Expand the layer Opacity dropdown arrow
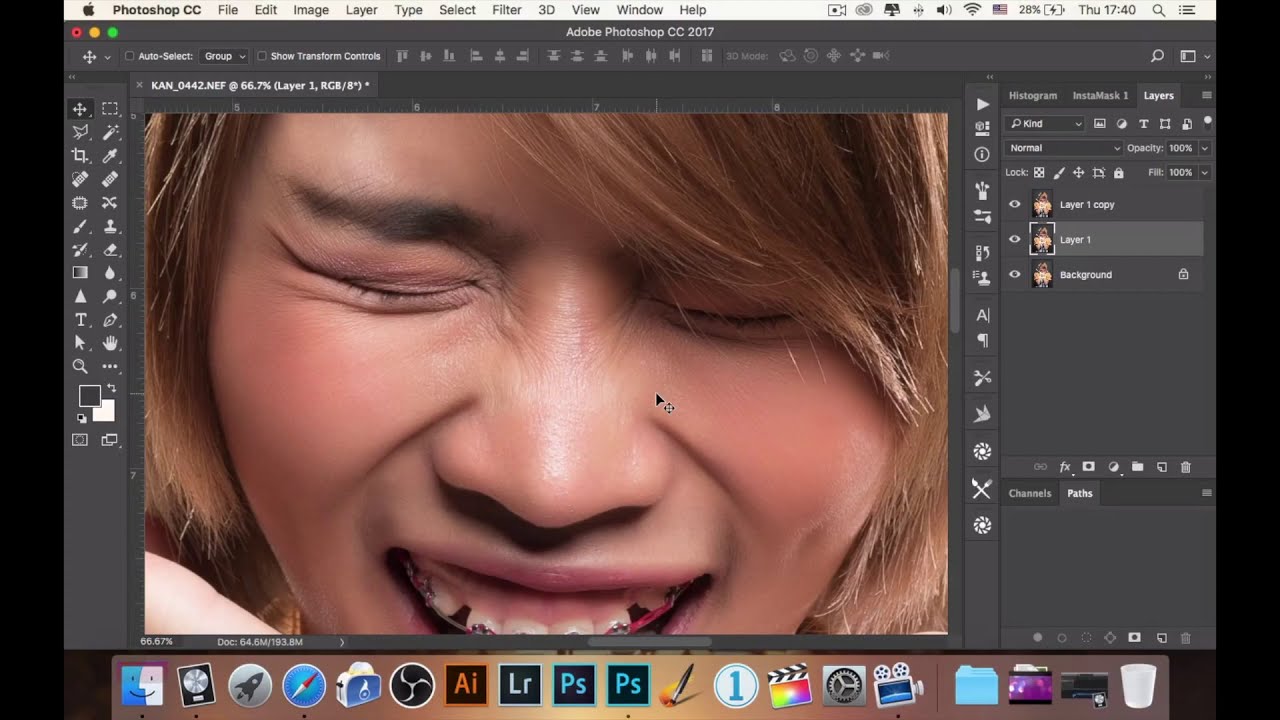This screenshot has width=1280, height=720. [1204, 148]
